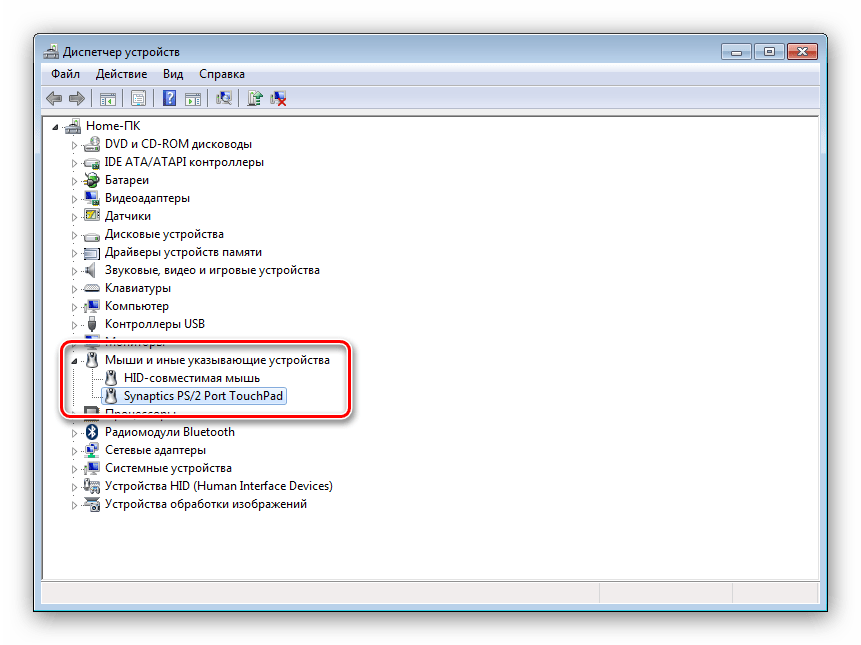Viewport: 861px width, 645px height.
Task: Open device Properties via the toolbar icon
Action: point(137,97)
